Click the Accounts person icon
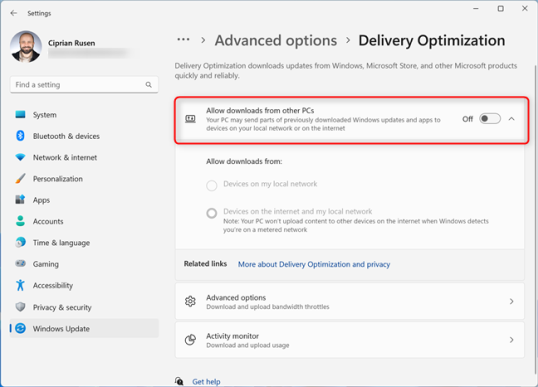 pyautogui.click(x=20, y=221)
